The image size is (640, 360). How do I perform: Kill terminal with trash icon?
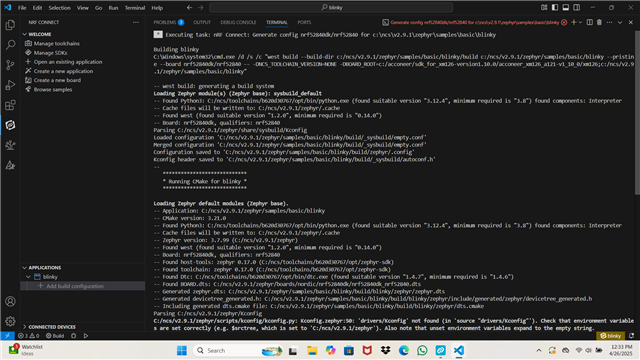click(x=599, y=22)
